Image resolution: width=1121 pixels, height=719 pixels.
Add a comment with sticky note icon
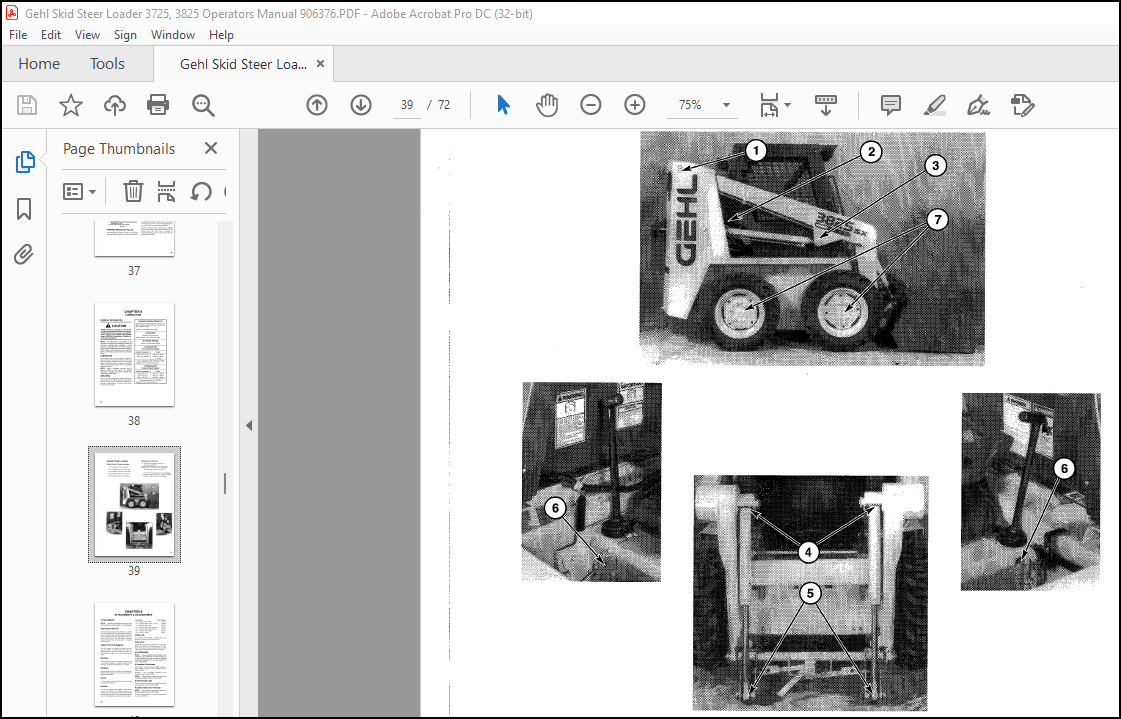(x=891, y=105)
